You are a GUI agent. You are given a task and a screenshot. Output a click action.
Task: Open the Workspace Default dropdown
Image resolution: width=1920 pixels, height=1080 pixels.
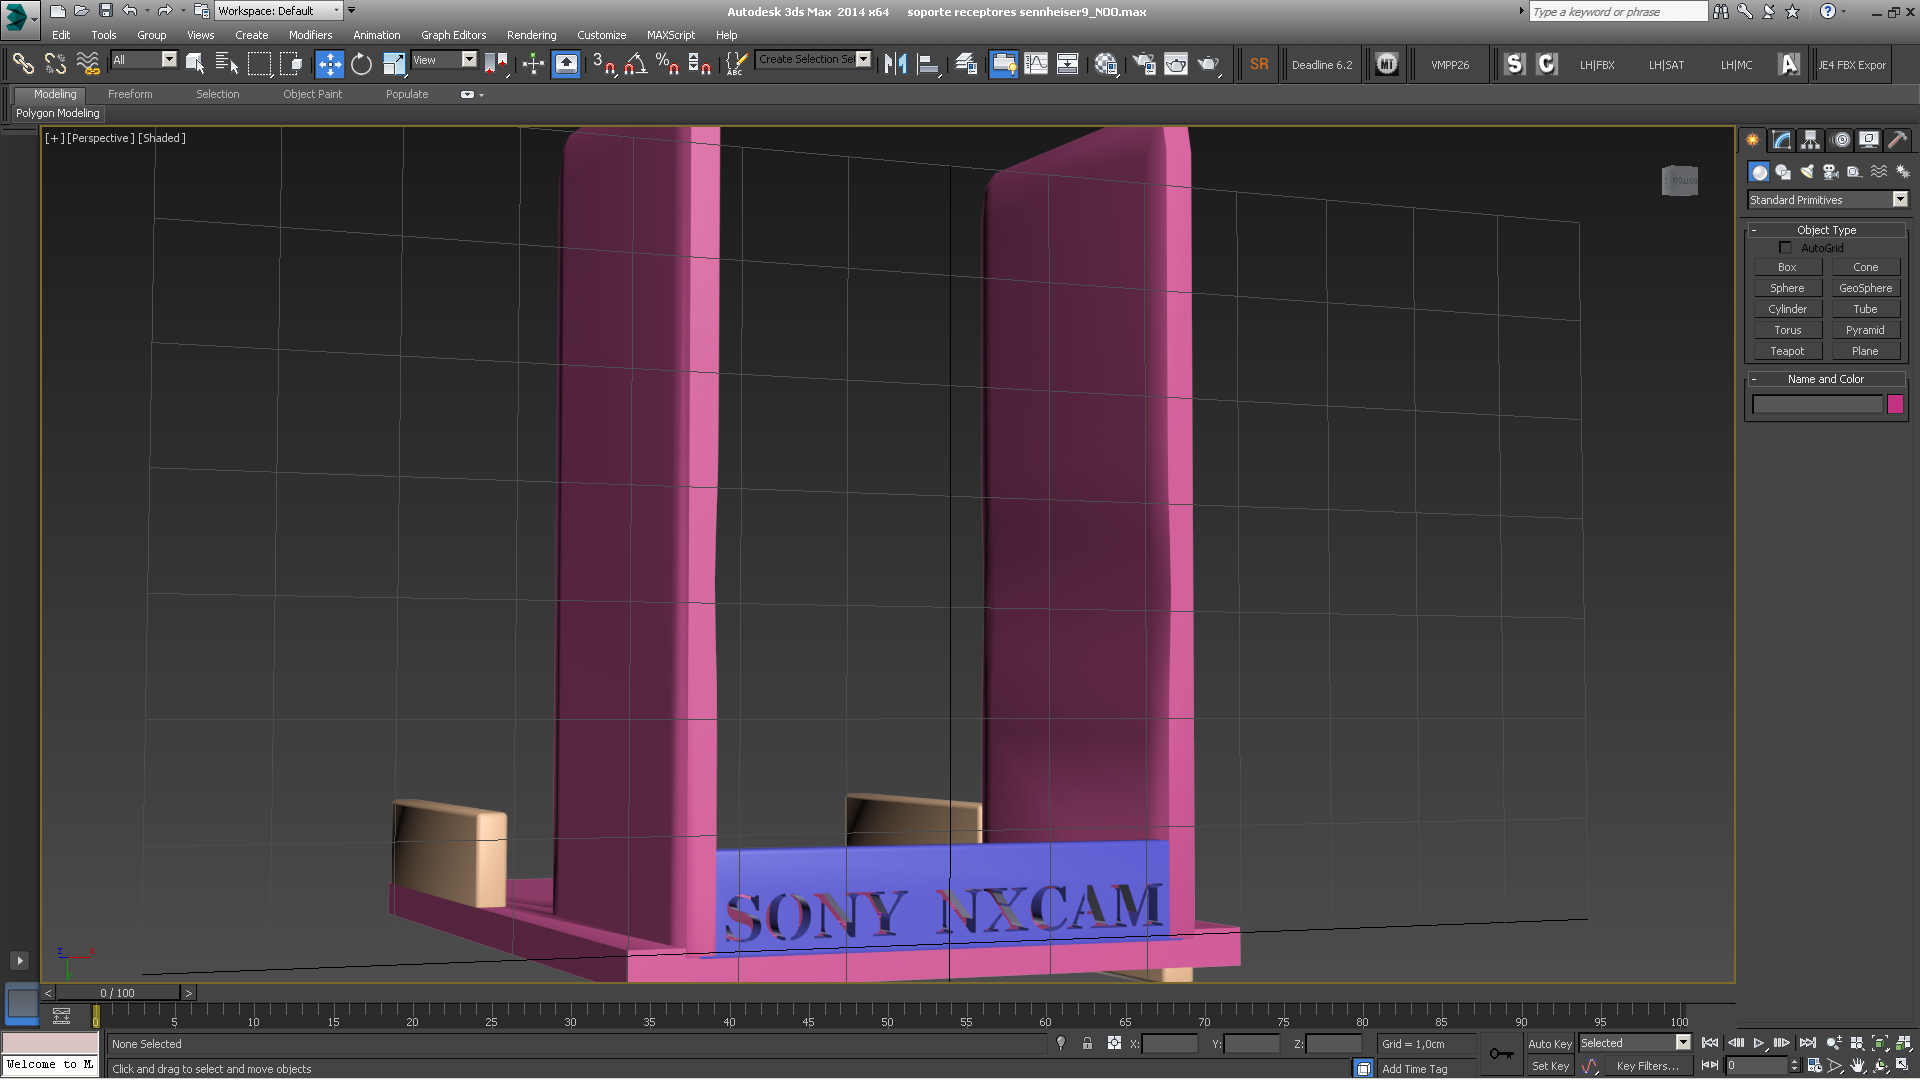pos(278,11)
